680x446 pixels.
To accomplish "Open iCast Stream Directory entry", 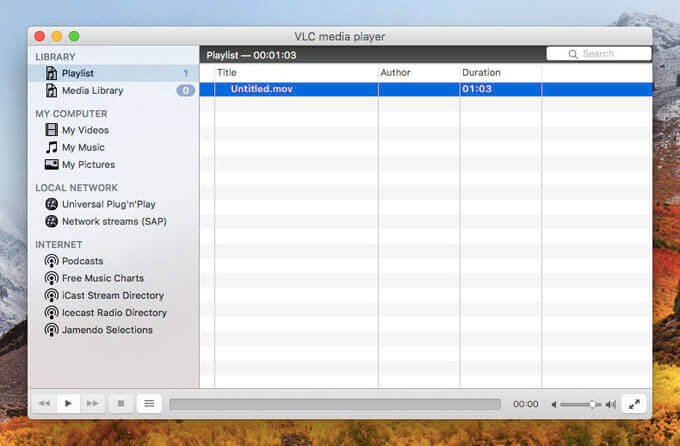I will coord(113,295).
